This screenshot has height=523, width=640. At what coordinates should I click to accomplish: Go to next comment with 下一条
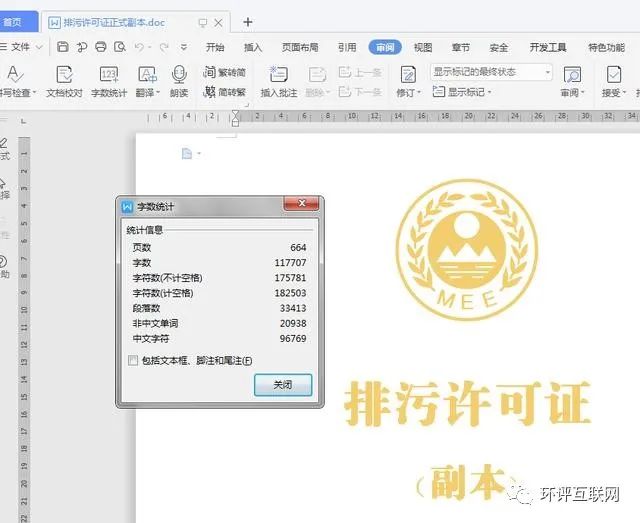[x=360, y=92]
